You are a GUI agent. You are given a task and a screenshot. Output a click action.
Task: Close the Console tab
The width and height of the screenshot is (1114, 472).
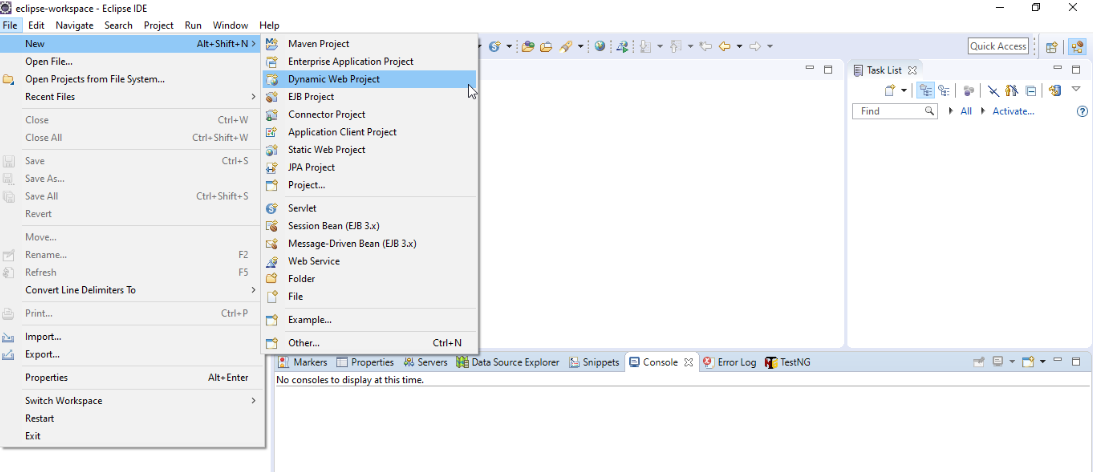coord(688,363)
